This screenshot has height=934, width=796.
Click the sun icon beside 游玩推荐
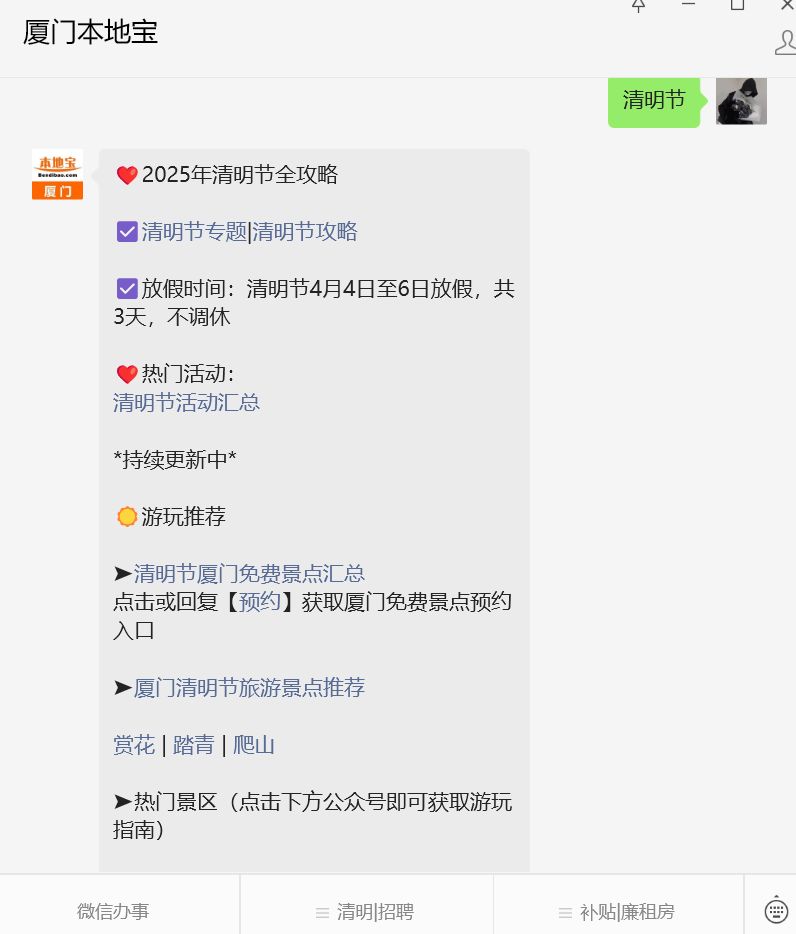[x=127, y=516]
